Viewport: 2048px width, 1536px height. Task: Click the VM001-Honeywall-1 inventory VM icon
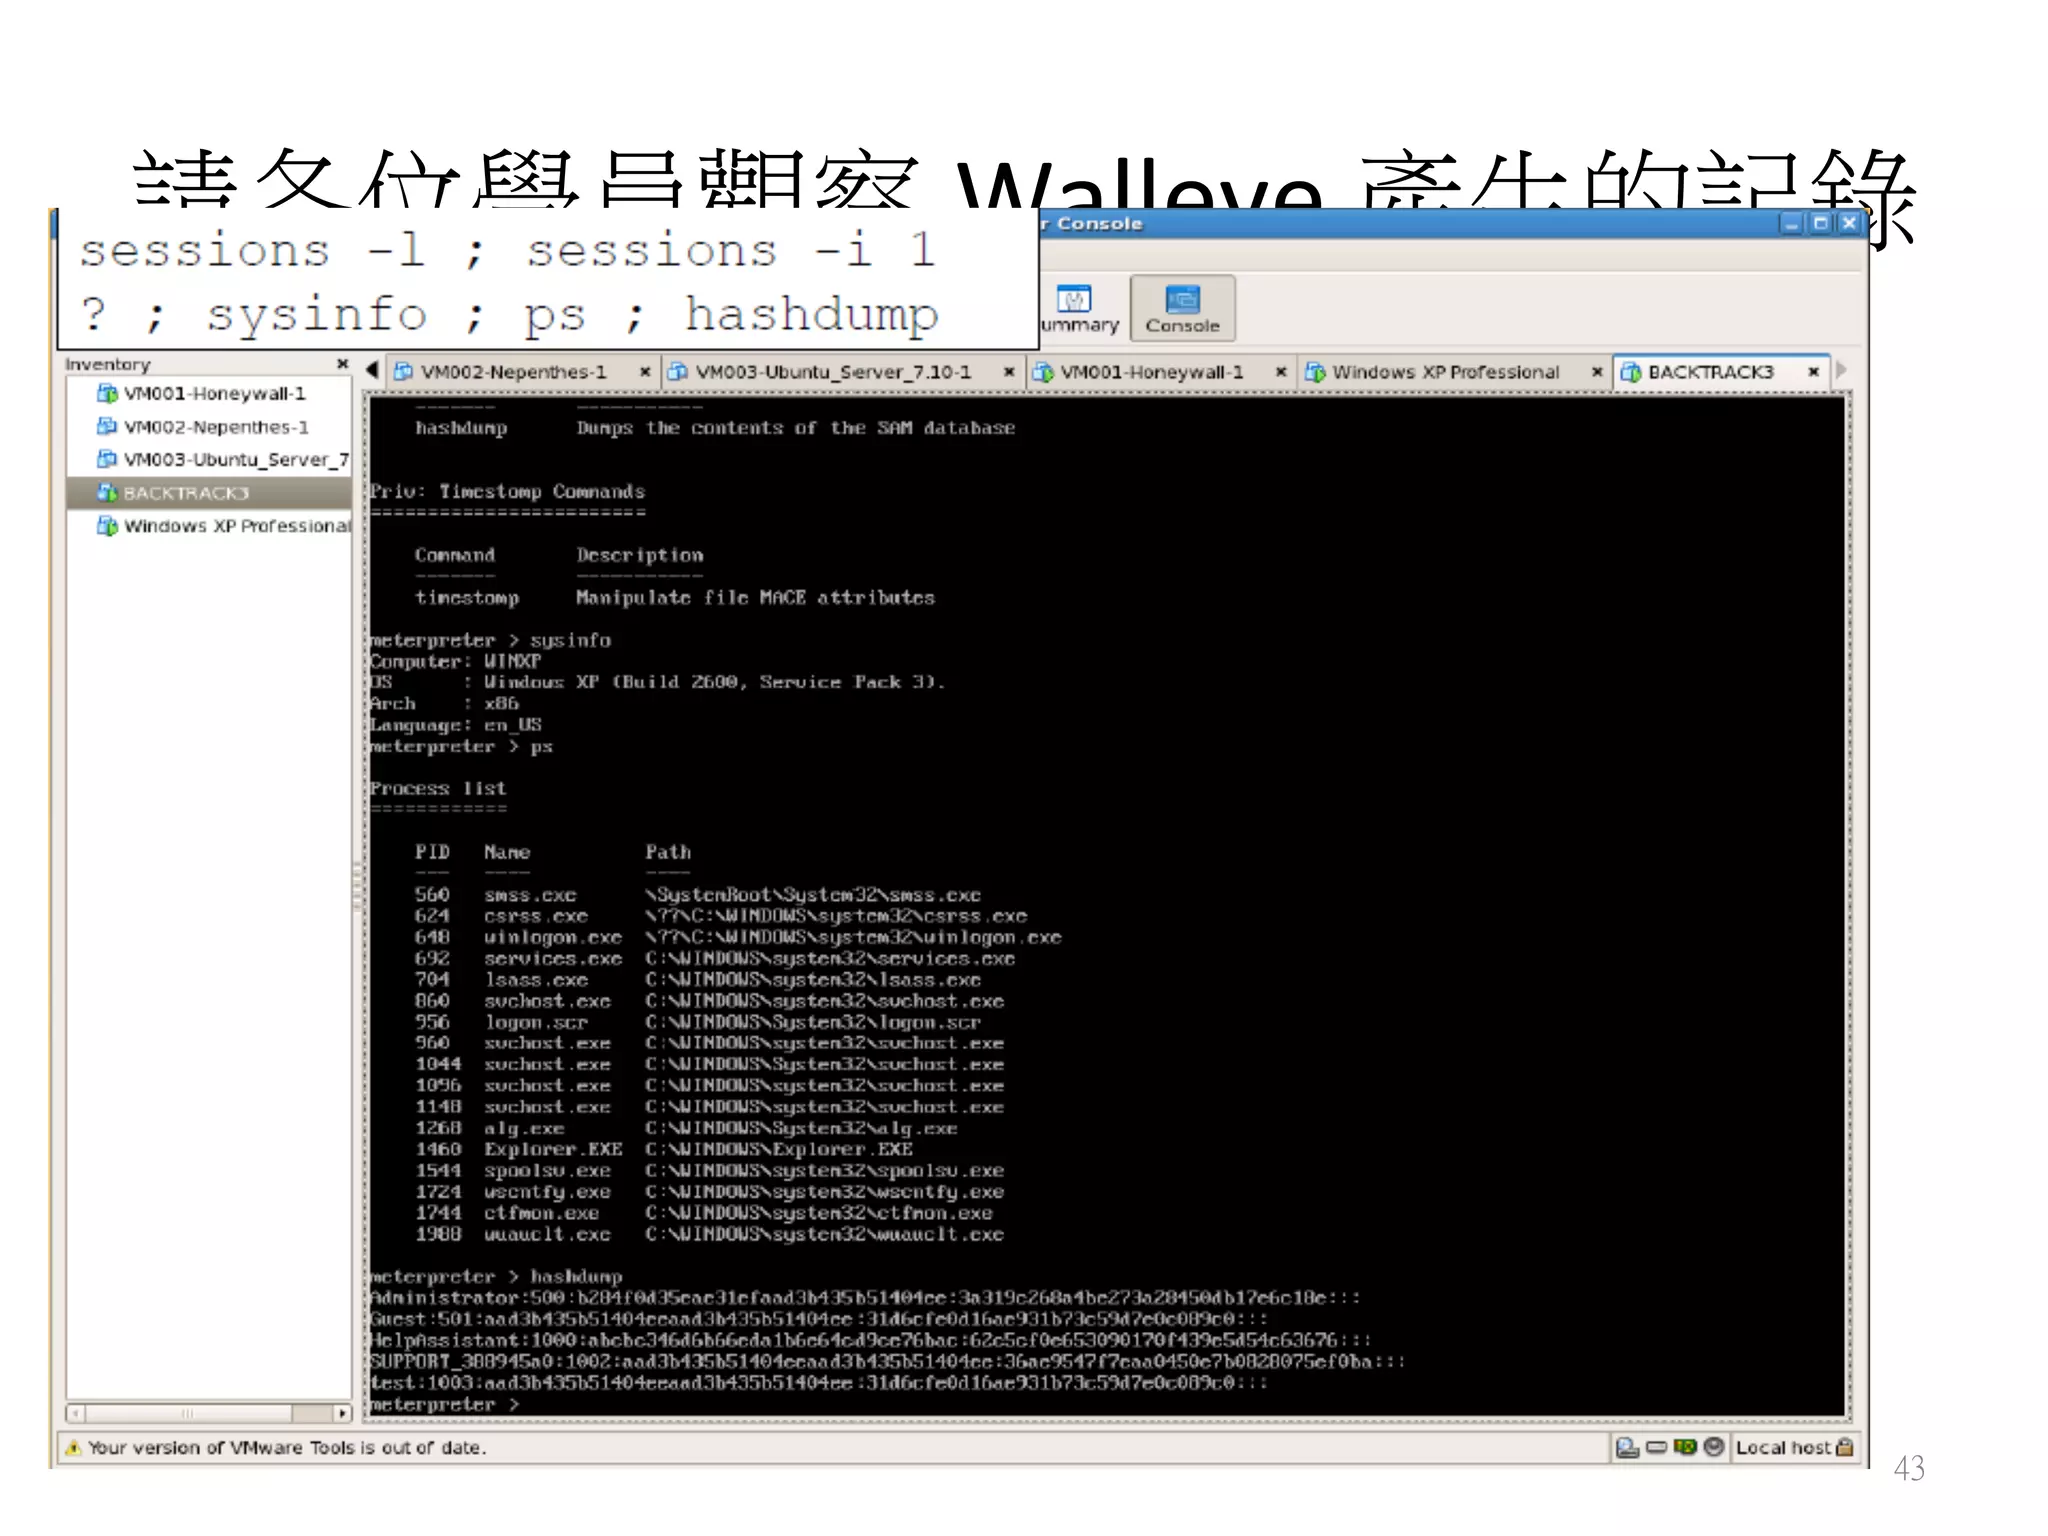tap(107, 393)
